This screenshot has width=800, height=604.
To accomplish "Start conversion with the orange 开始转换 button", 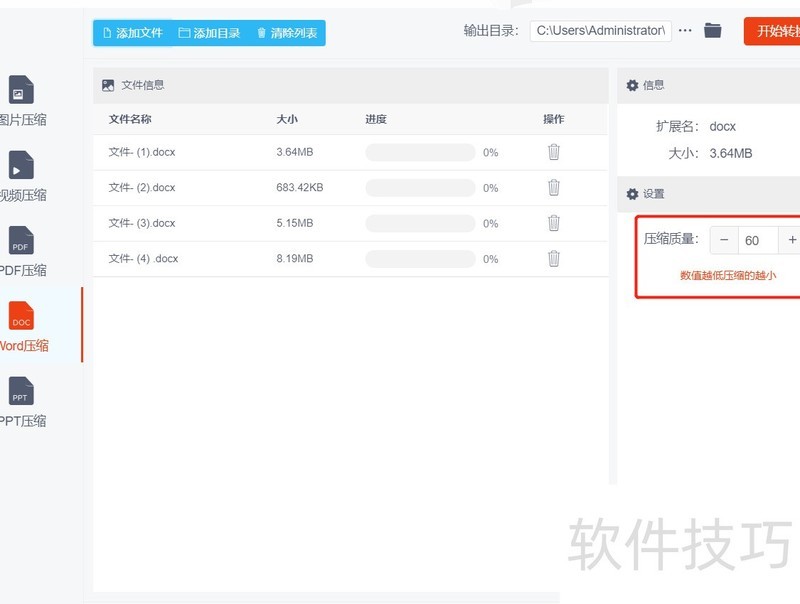I will pyautogui.click(x=774, y=31).
